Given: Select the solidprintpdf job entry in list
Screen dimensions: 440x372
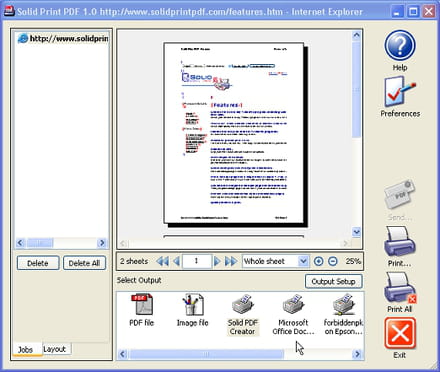Looking at the screenshot, I should click(62, 39).
